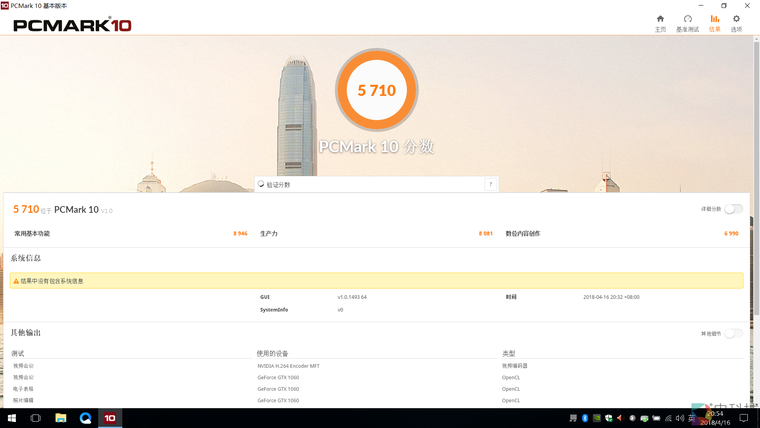The image size is (760, 428).
Task: Go to the 主页 home tab
Action: (660, 23)
